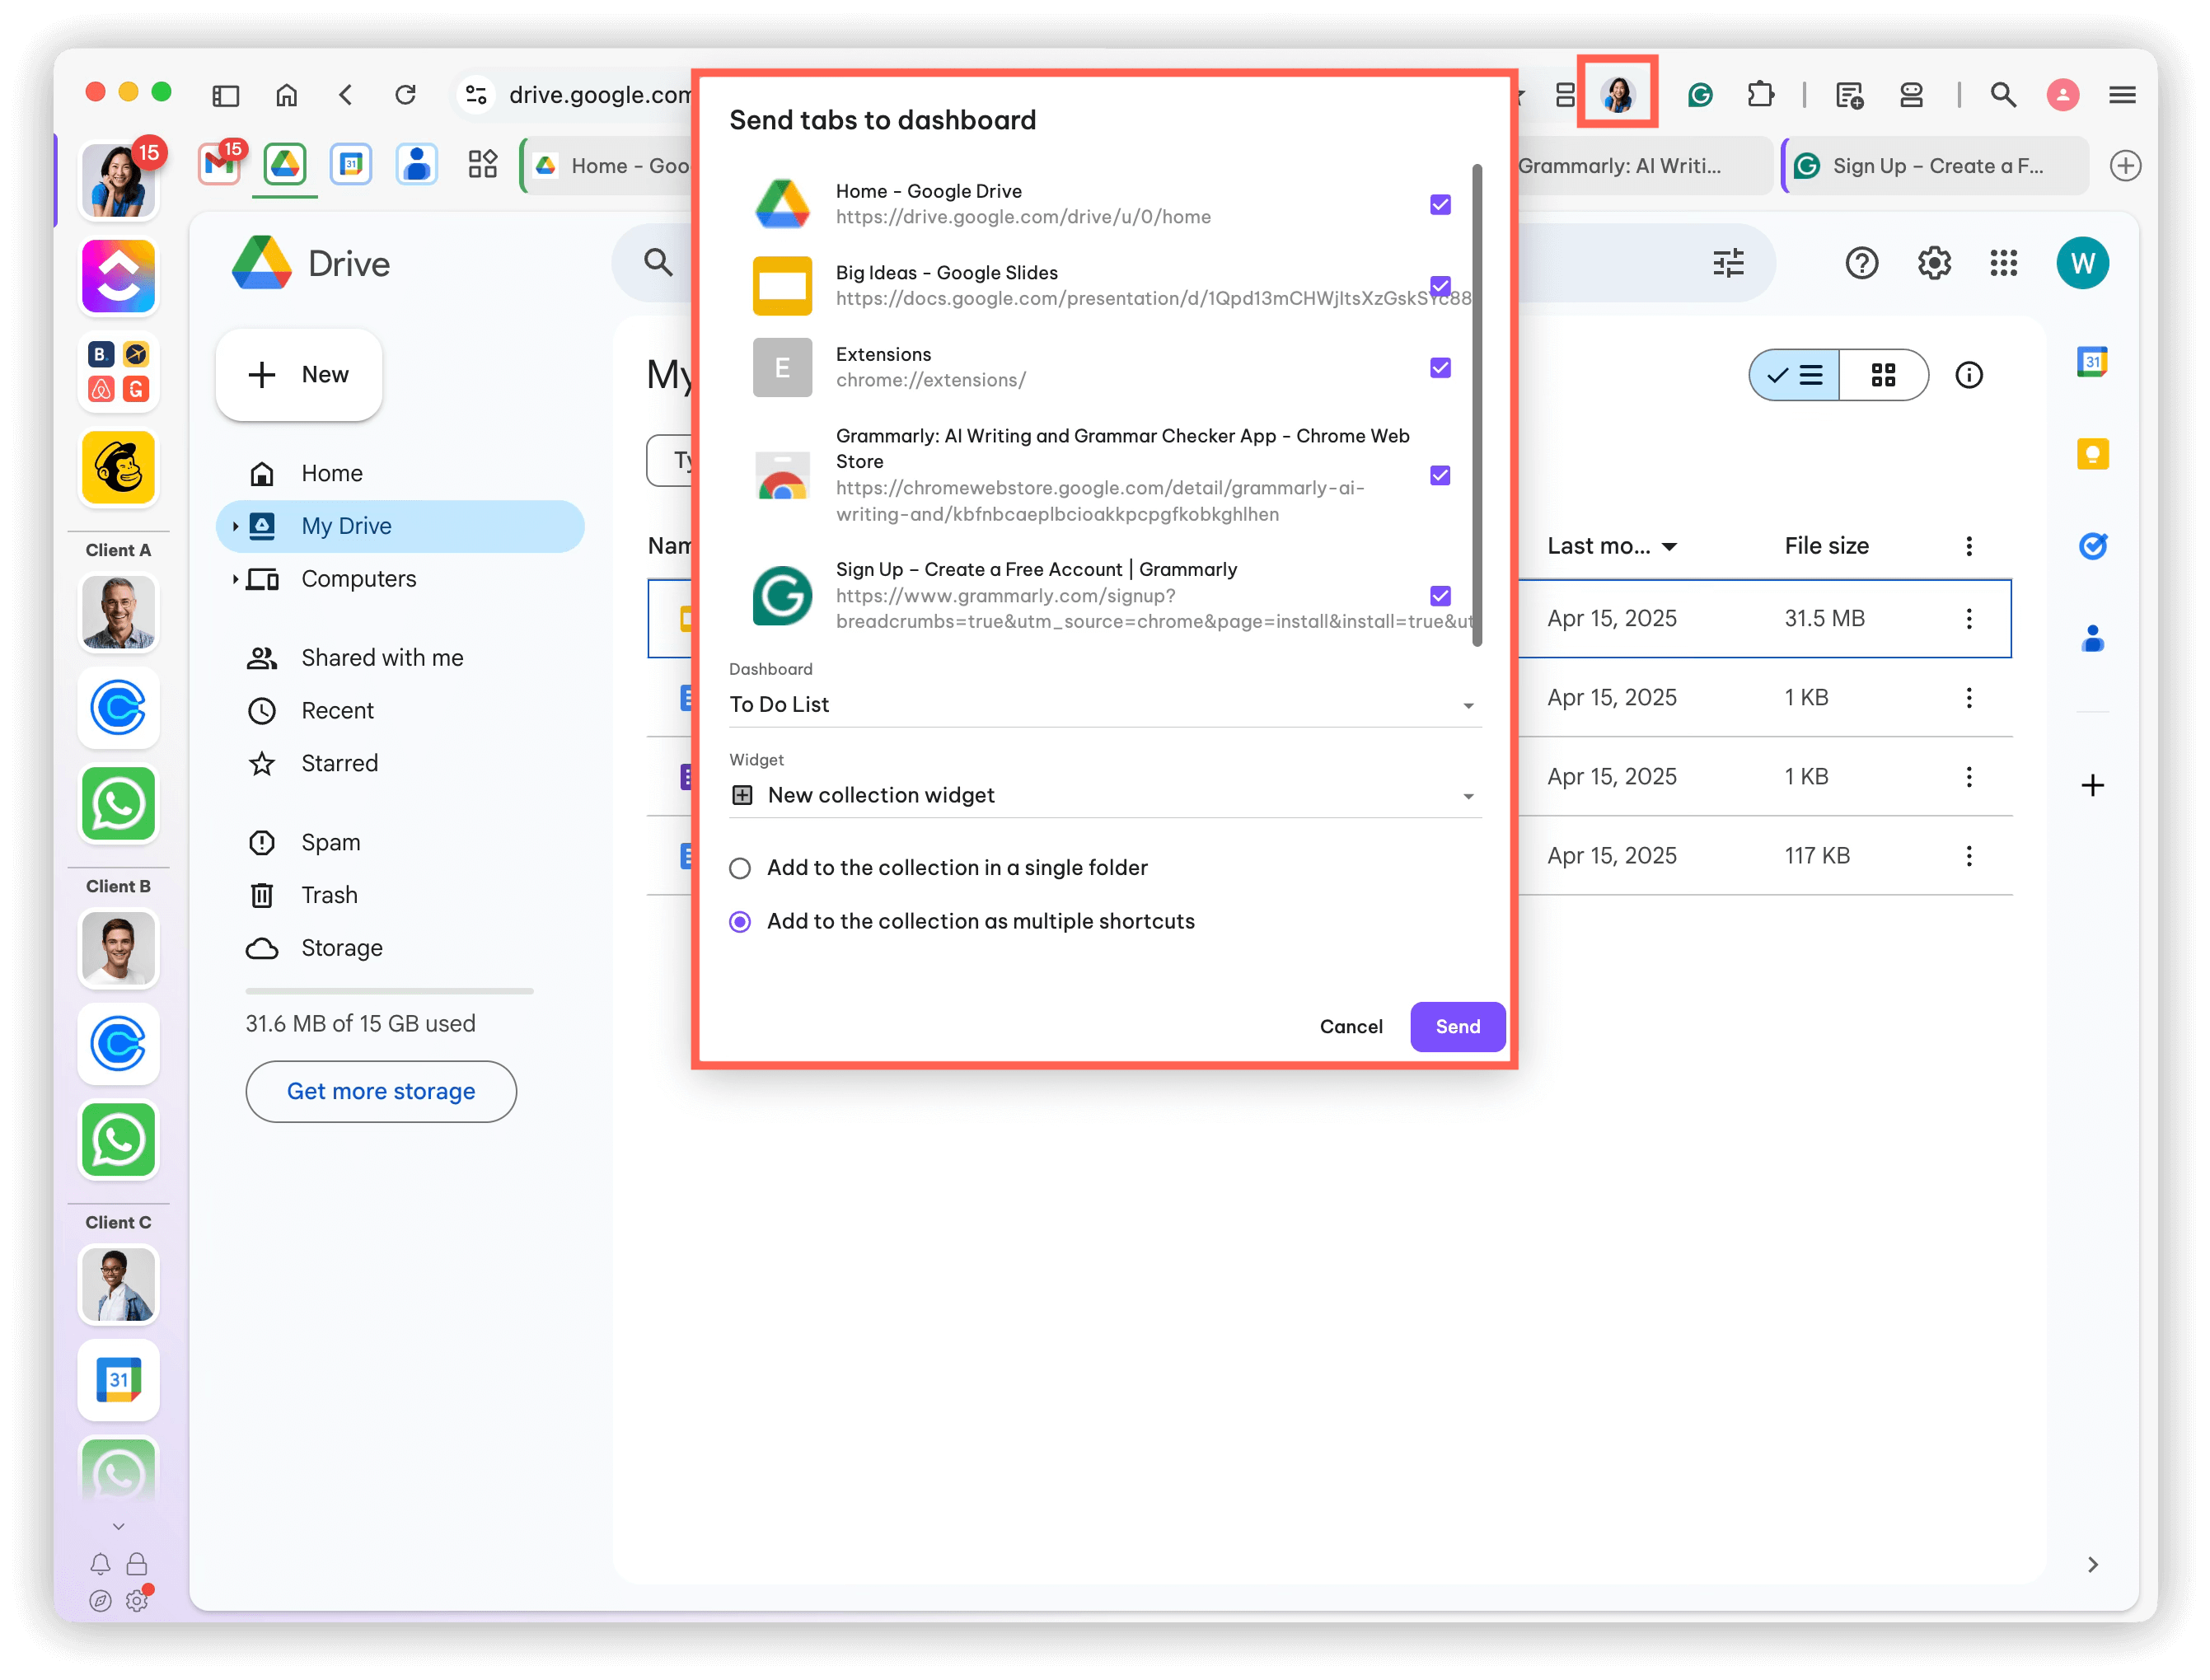This screenshot has height=1680, width=2210.
Task: Go back to previous page
Action: [x=346, y=94]
